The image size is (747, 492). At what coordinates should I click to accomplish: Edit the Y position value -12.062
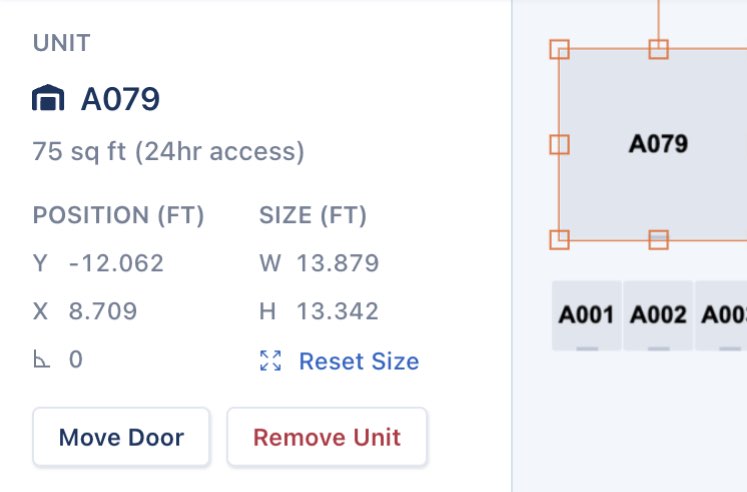(x=116, y=264)
